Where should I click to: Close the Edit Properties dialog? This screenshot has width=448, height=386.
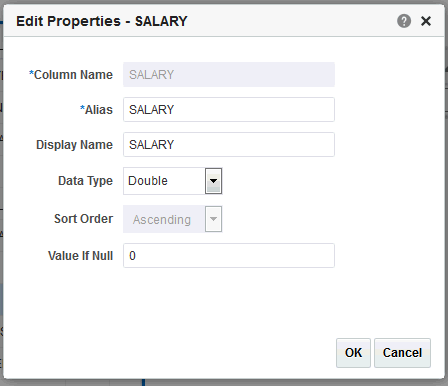point(426,21)
